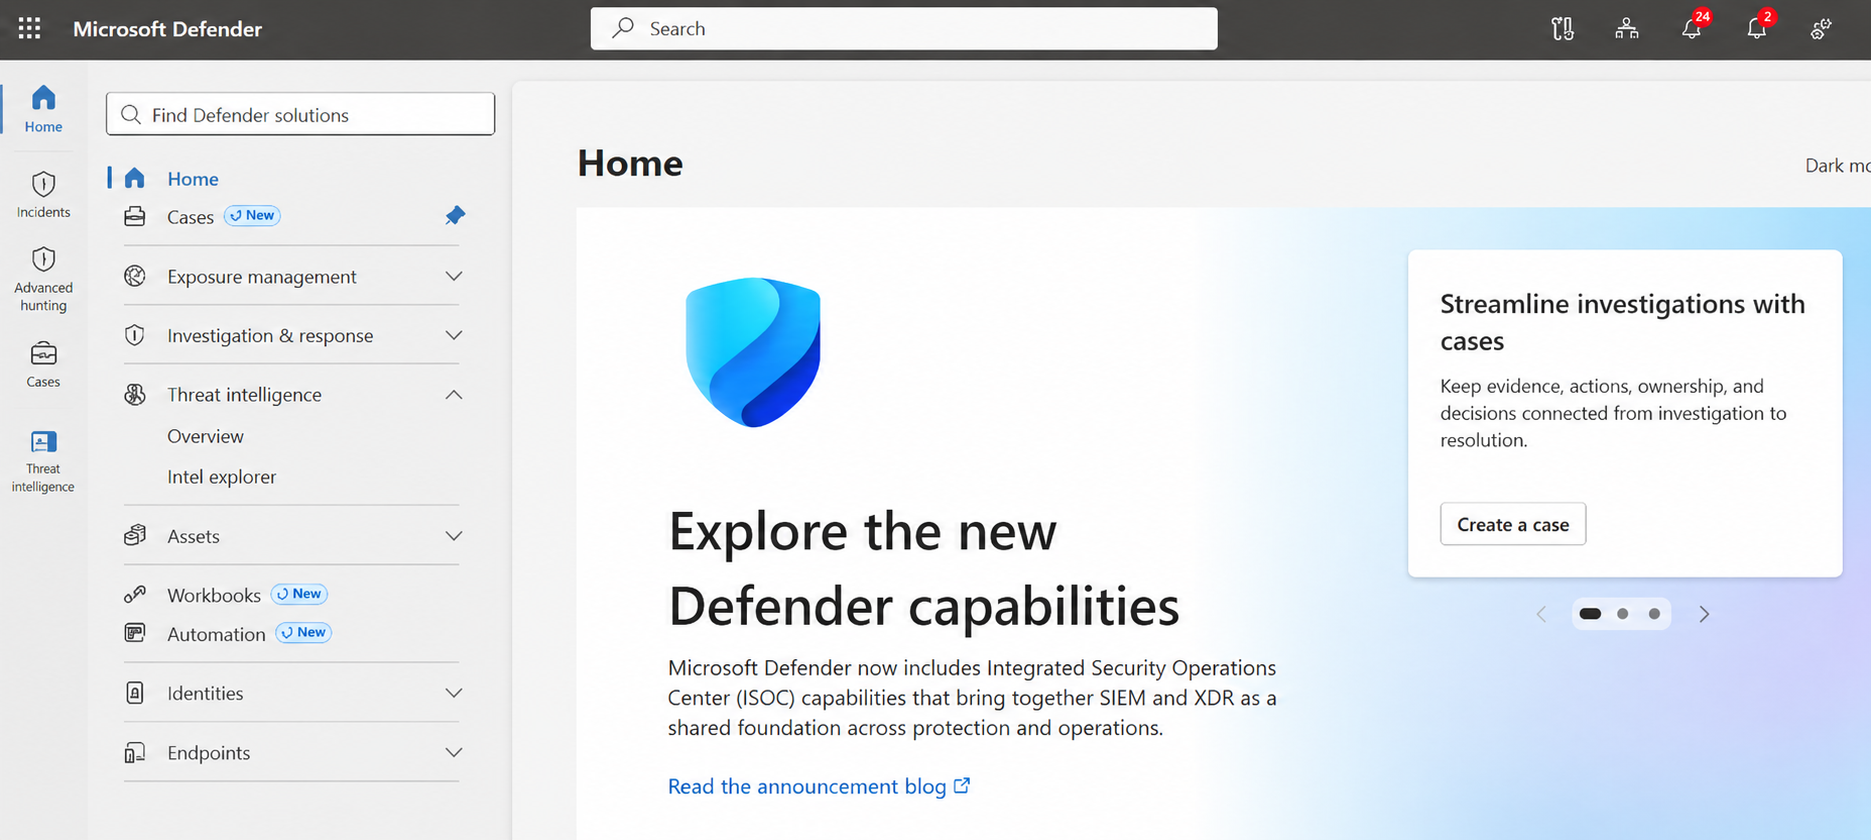This screenshot has width=1871, height=840.
Task: Open the app launcher waffle icon
Action: pyautogui.click(x=30, y=28)
